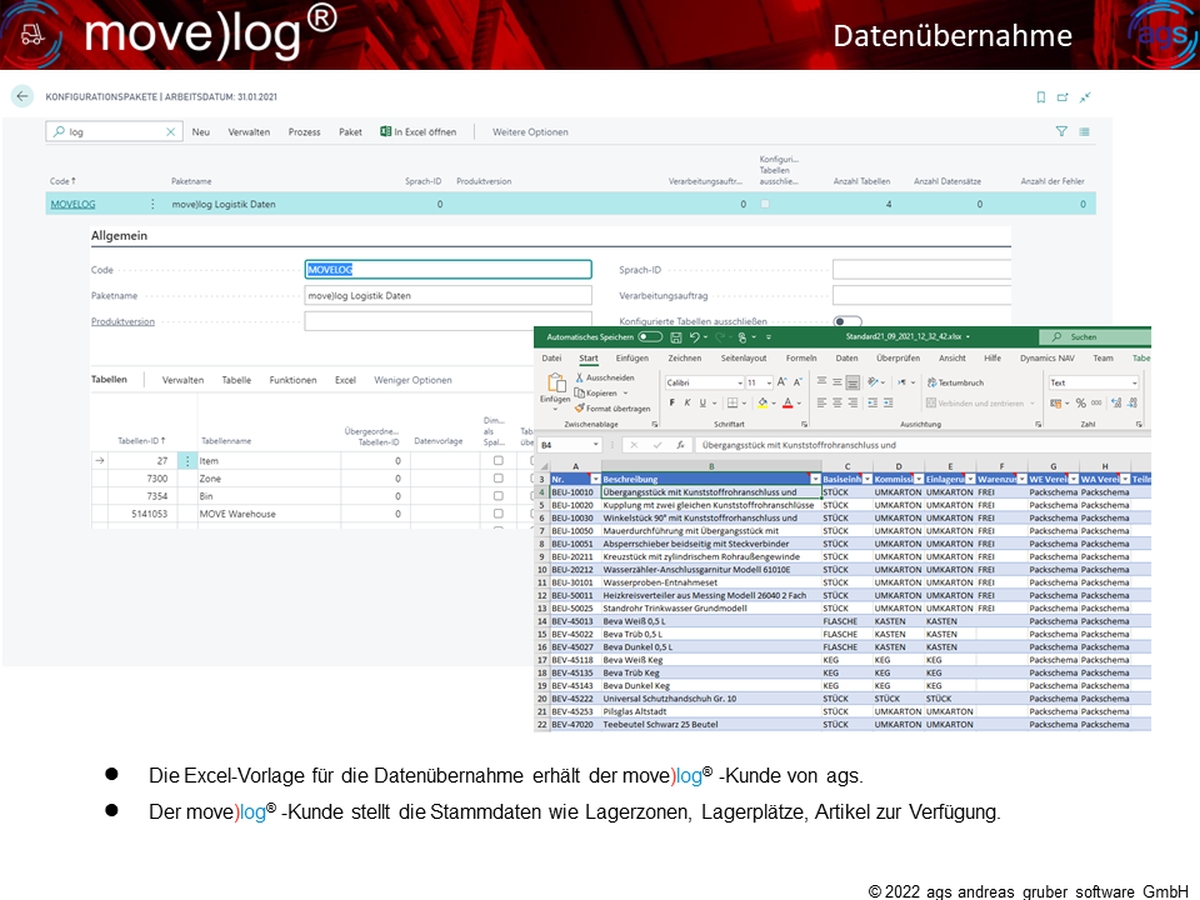Image resolution: width=1200 pixels, height=900 pixels.
Task: Click the percent style button
Action: click(x=1080, y=403)
